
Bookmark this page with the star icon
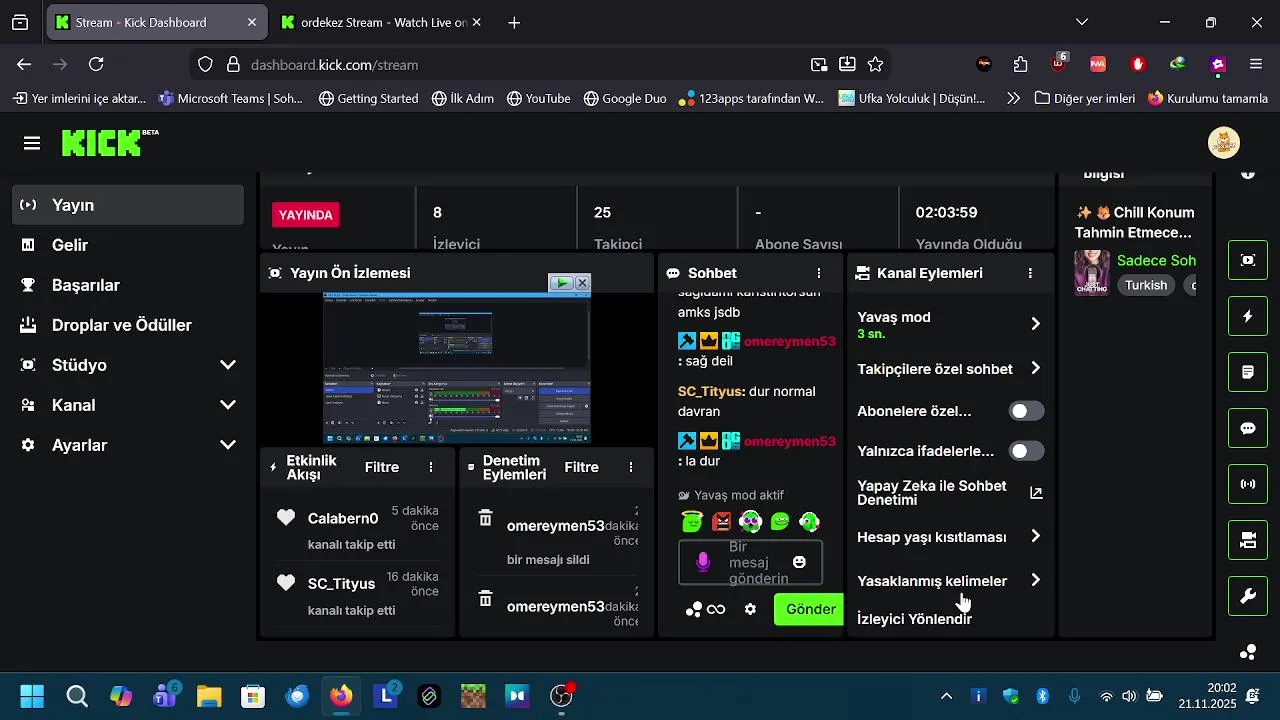pos(876,64)
